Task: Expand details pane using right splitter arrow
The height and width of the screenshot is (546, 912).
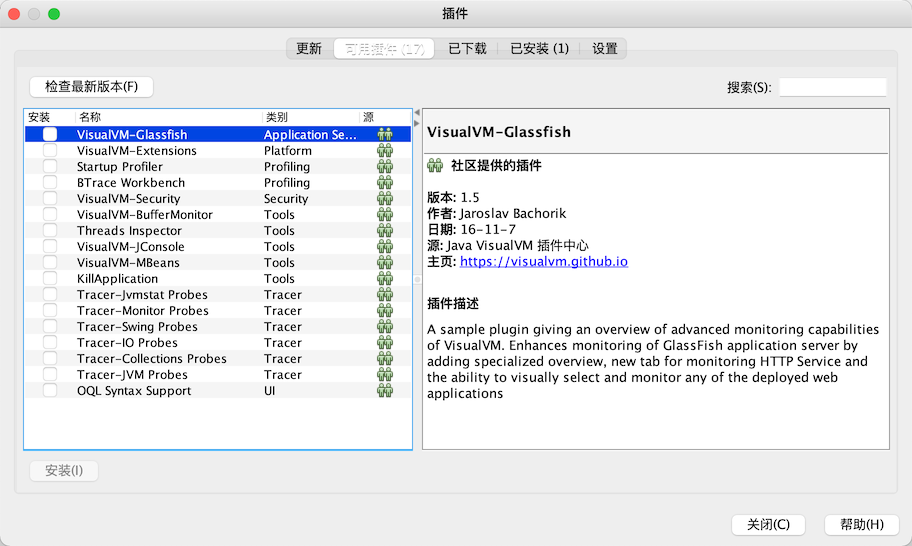Action: pos(417,123)
